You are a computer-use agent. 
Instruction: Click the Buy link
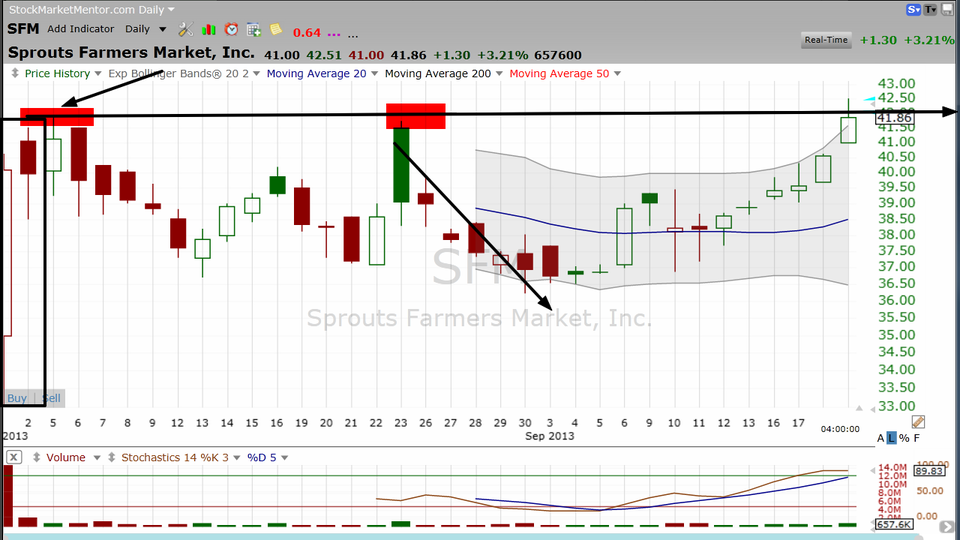[x=17, y=398]
